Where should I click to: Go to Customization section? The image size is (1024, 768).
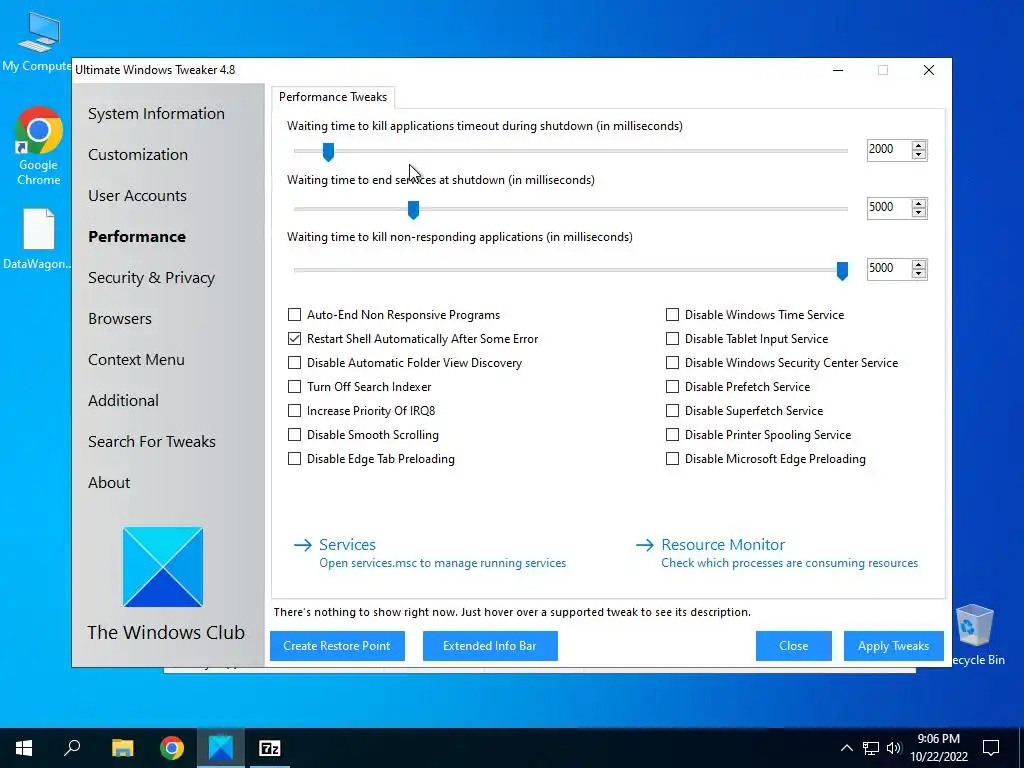(138, 155)
